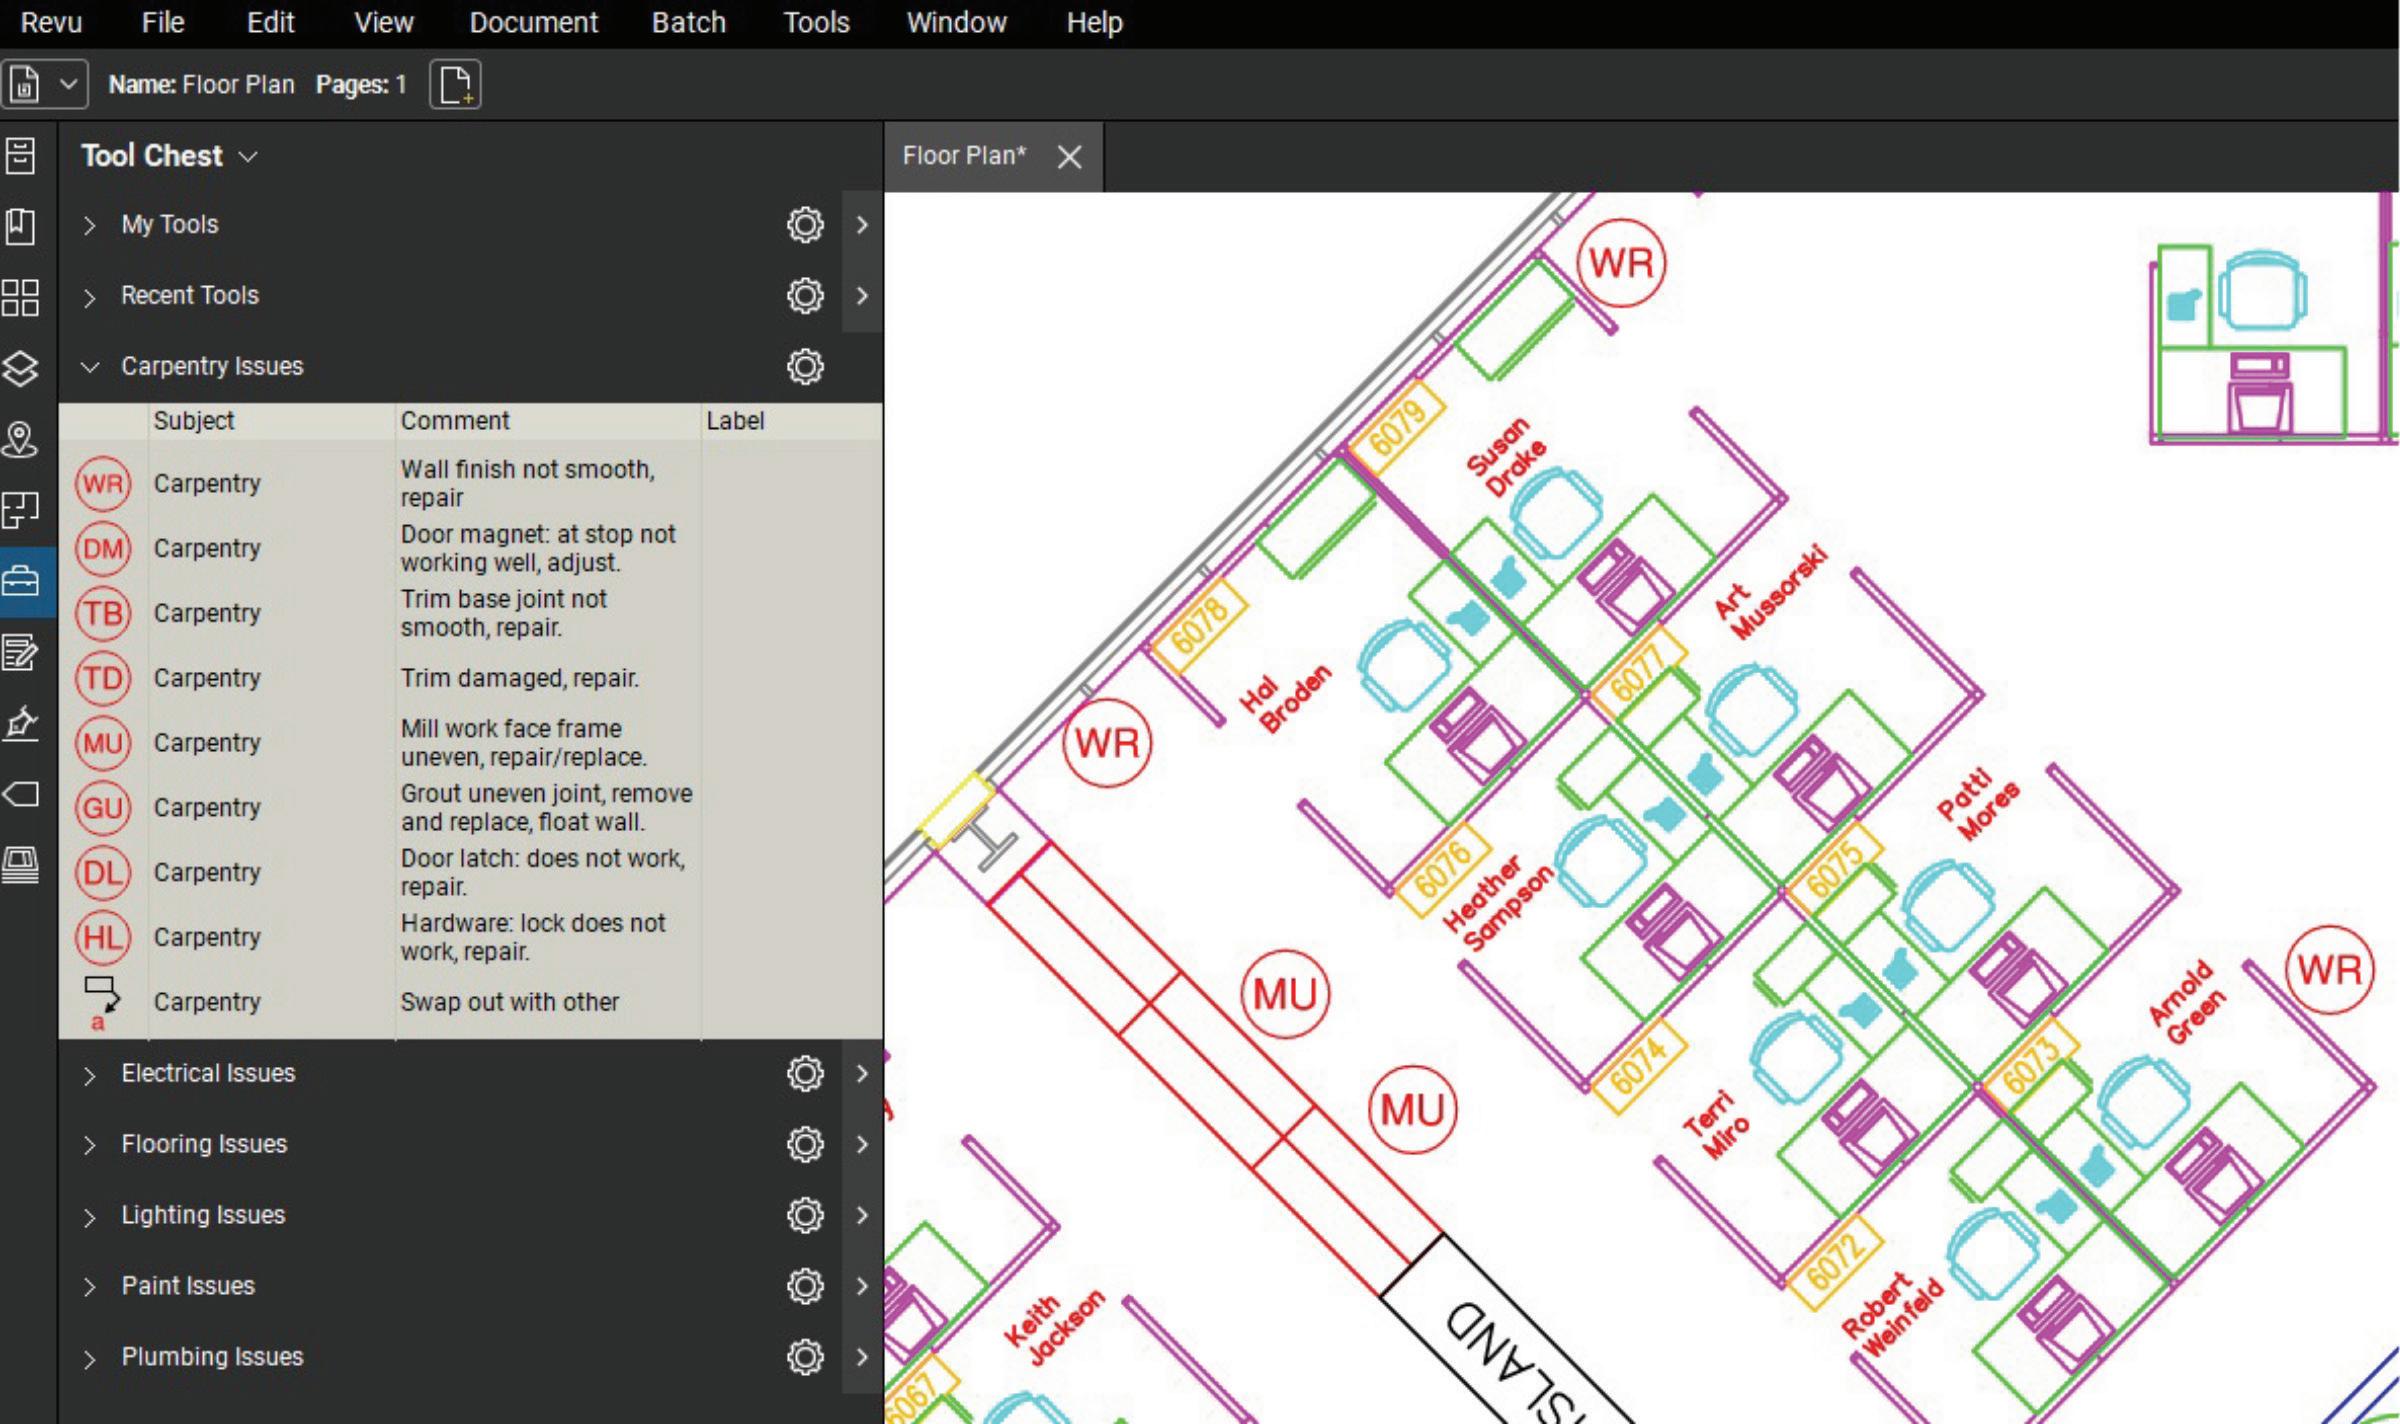2400x1424 pixels.
Task: Click the new document page icon
Action: point(455,84)
